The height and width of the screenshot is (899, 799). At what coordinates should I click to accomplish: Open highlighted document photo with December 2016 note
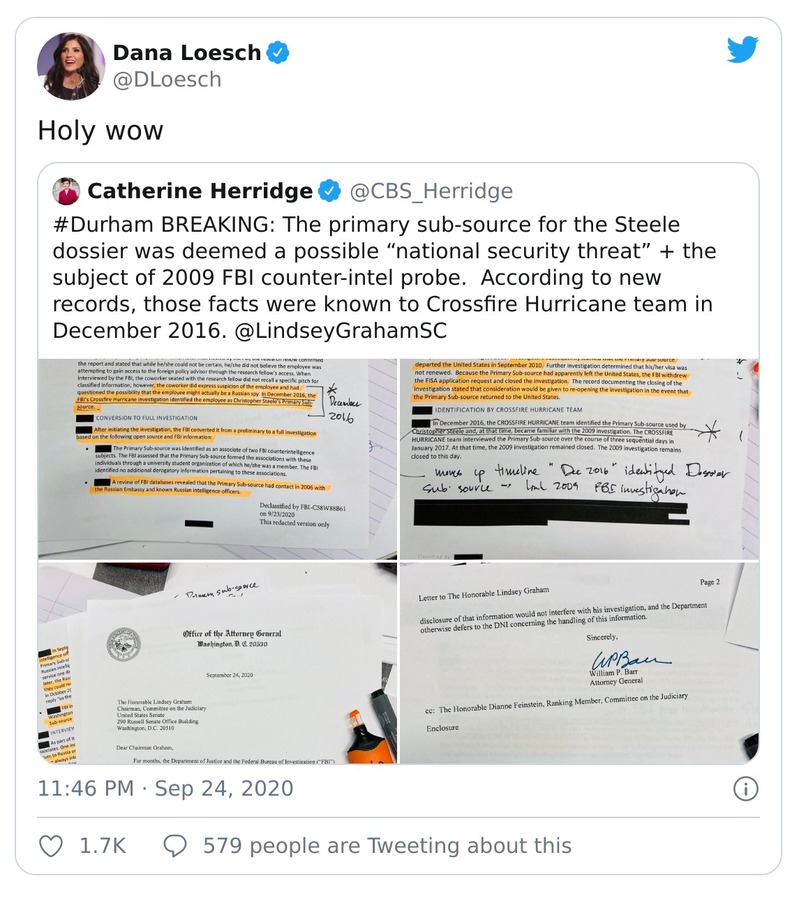tap(217, 459)
